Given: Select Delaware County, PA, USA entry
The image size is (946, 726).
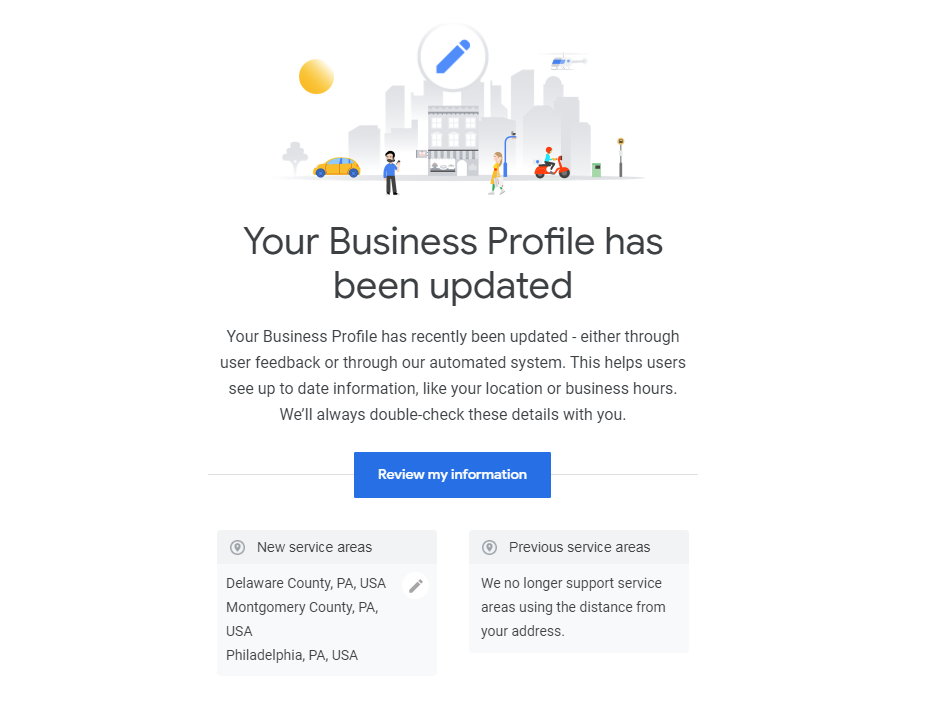Looking at the screenshot, I should tap(306, 583).
